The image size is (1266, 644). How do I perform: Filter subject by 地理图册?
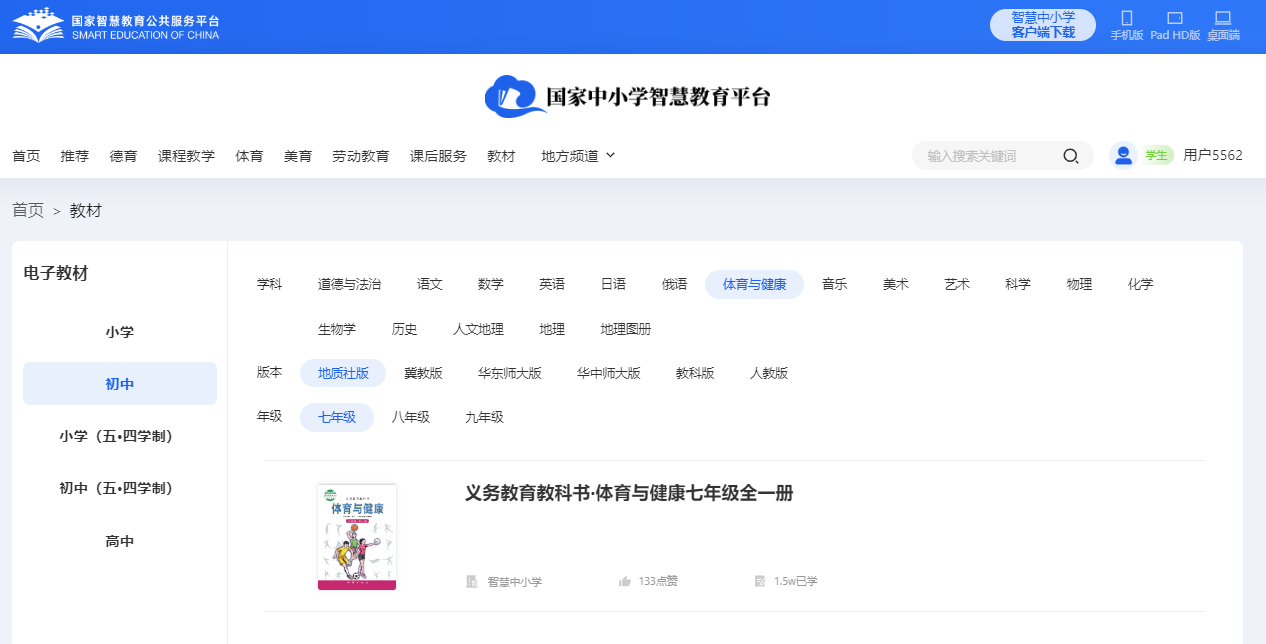pyautogui.click(x=626, y=329)
